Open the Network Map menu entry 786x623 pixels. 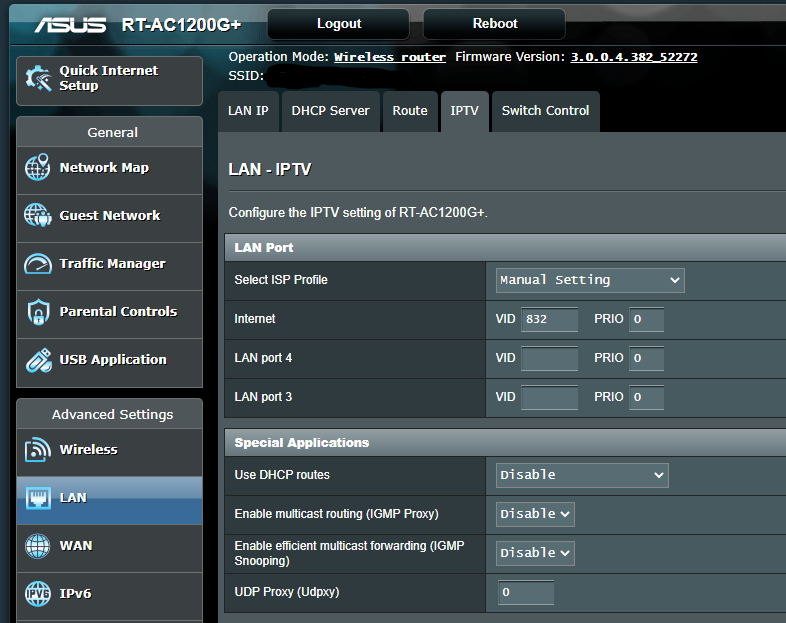(x=109, y=170)
